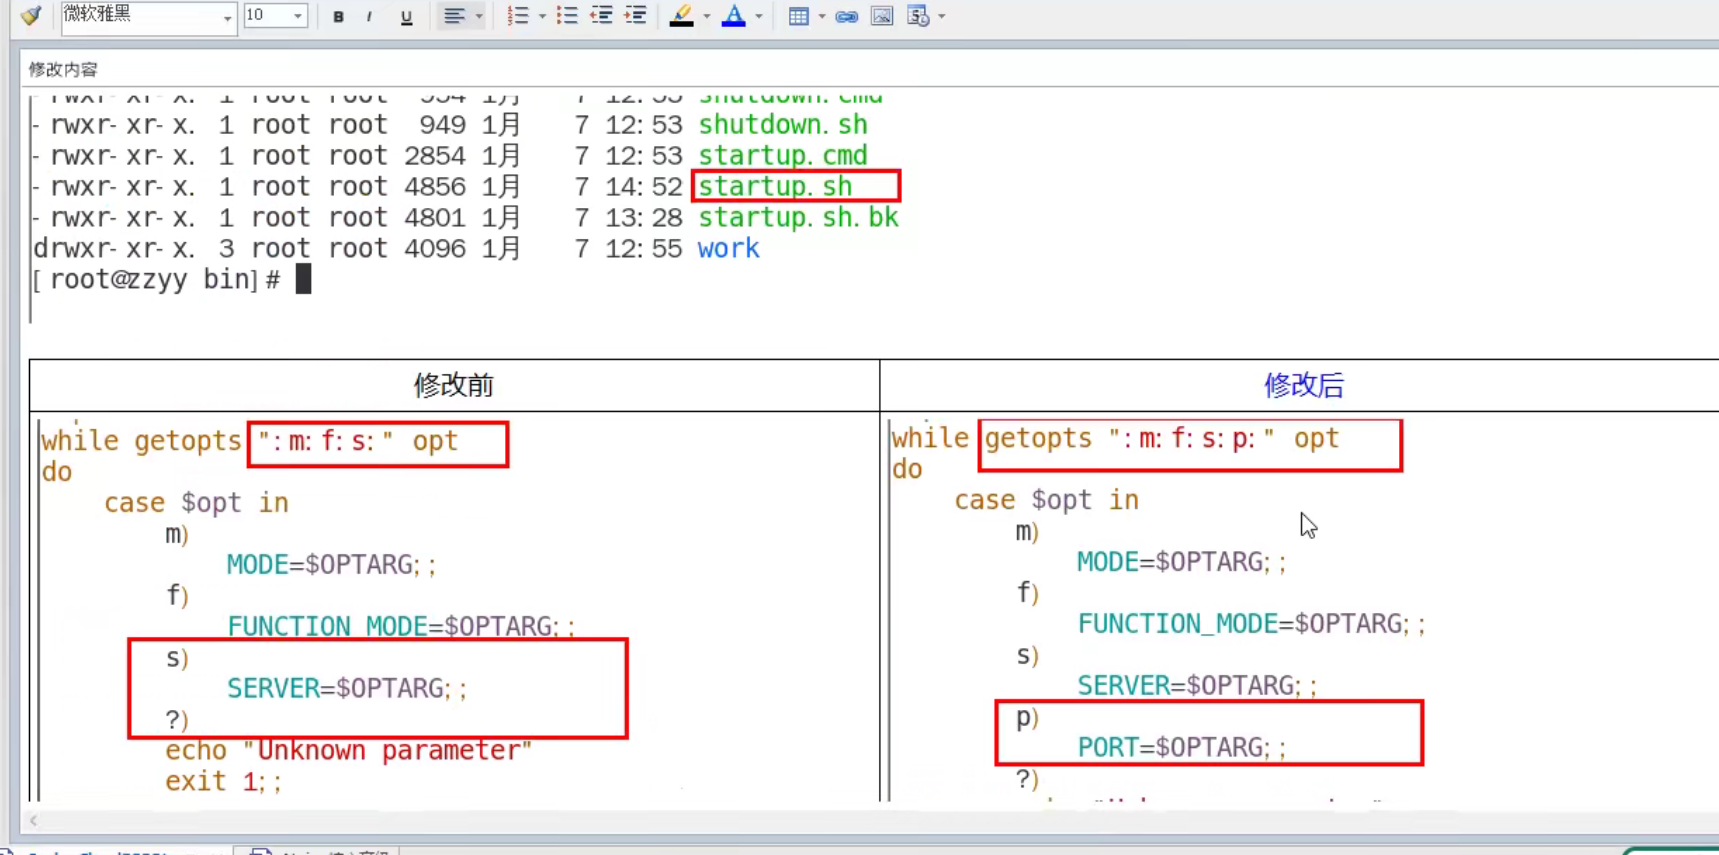Click the shutdown.sh file name
This screenshot has width=1719, height=855.
(783, 125)
